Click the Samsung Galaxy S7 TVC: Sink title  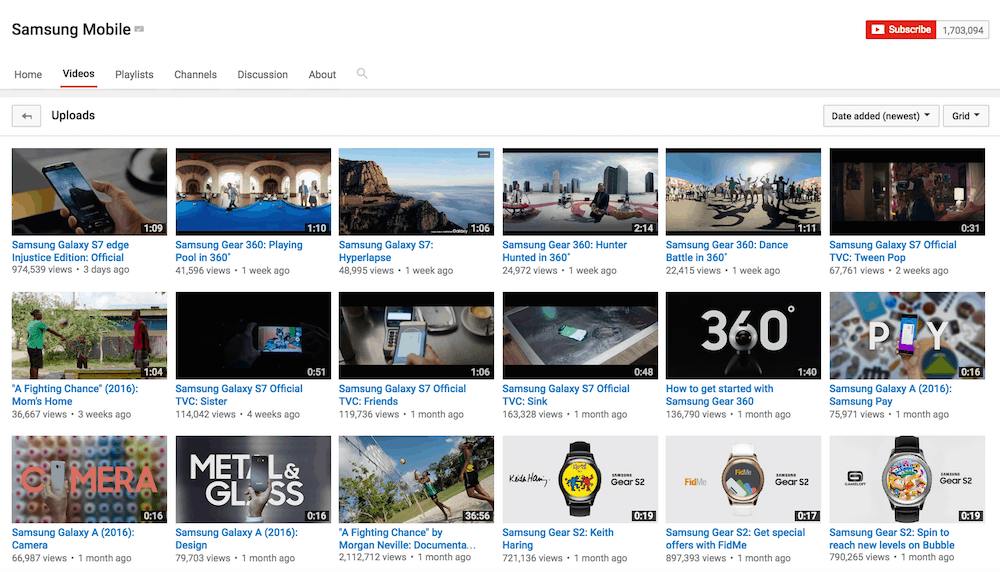[x=565, y=395]
